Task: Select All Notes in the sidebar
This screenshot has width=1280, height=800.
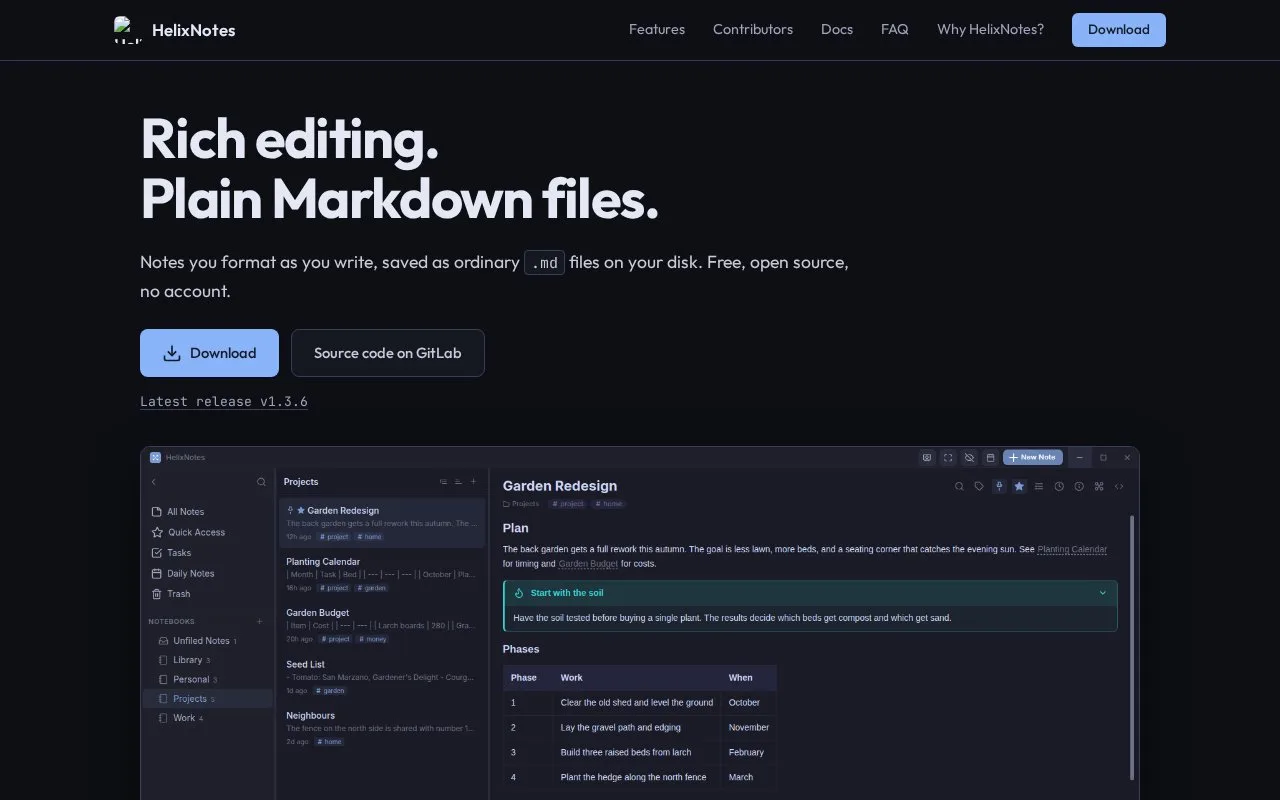Action: click(x=208, y=512)
